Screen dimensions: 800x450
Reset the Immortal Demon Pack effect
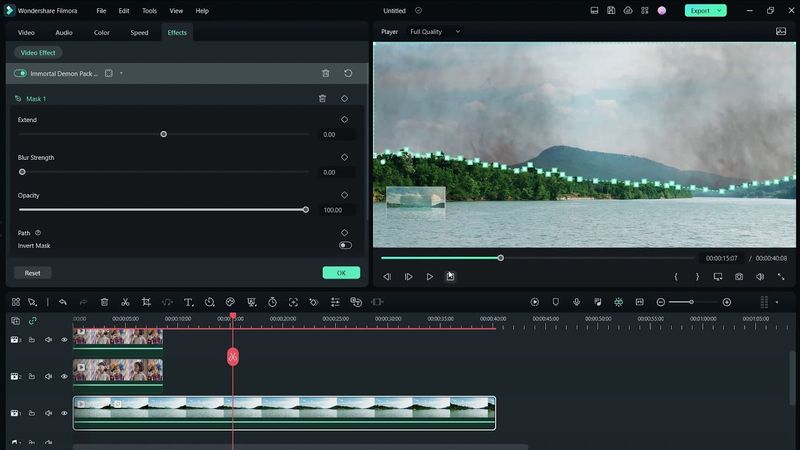[x=348, y=73]
